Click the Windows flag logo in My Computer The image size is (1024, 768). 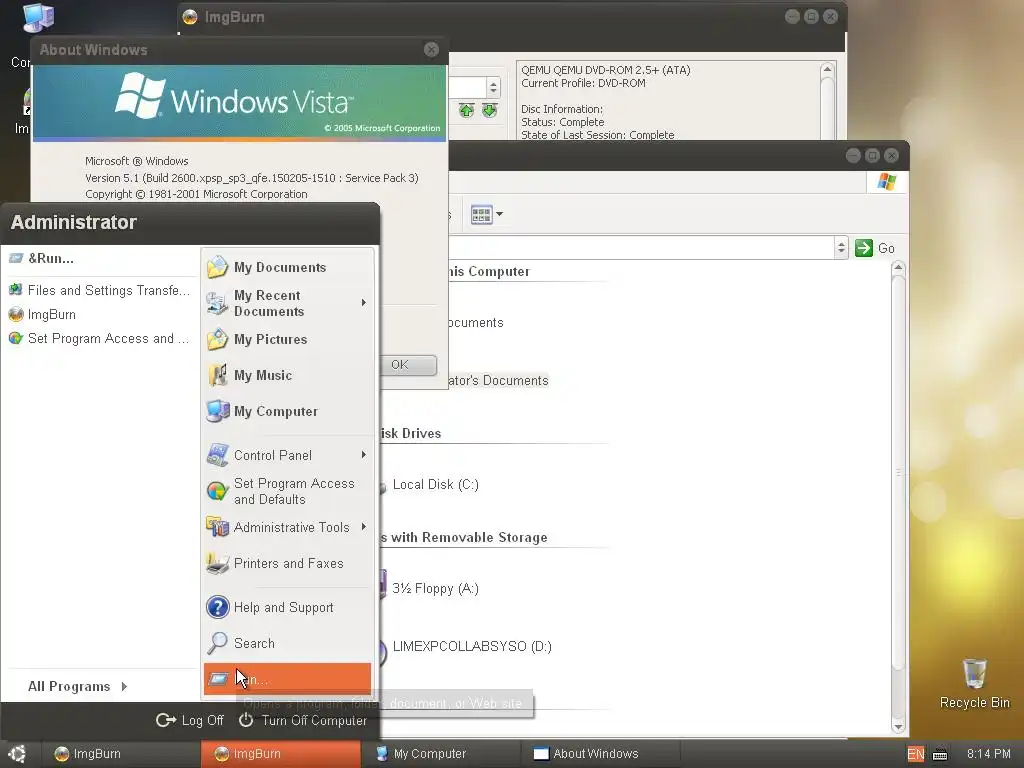[887, 182]
